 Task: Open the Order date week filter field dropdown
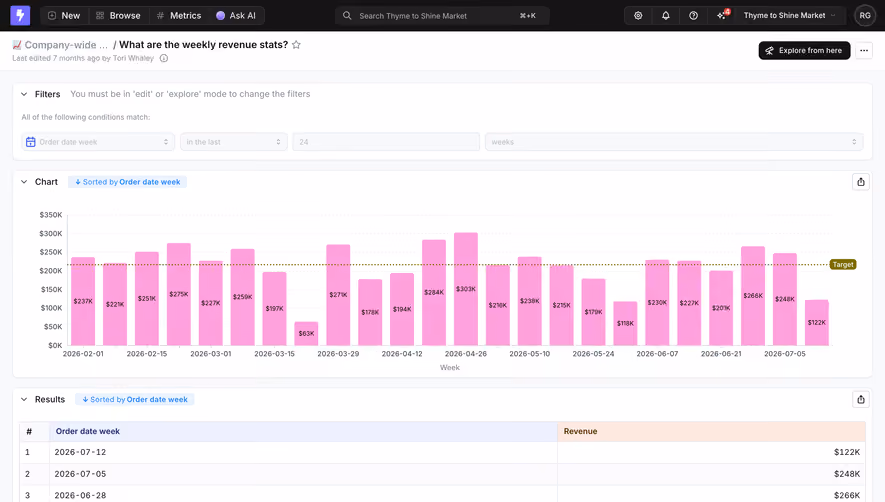pyautogui.click(x=98, y=142)
